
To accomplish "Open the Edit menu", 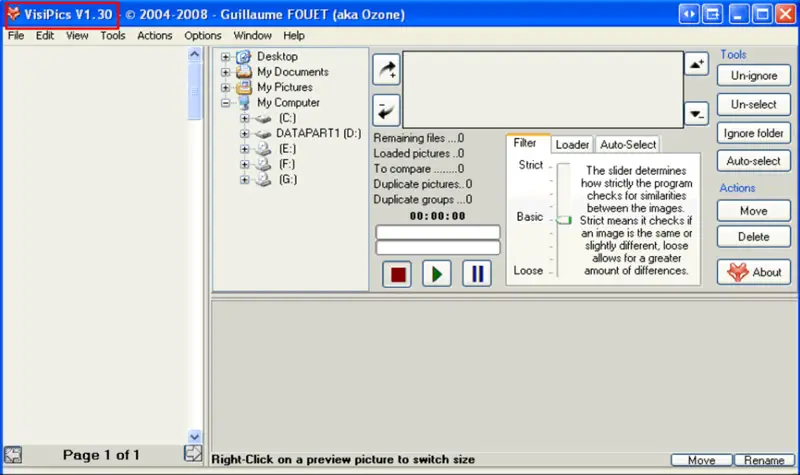I will [x=45, y=36].
